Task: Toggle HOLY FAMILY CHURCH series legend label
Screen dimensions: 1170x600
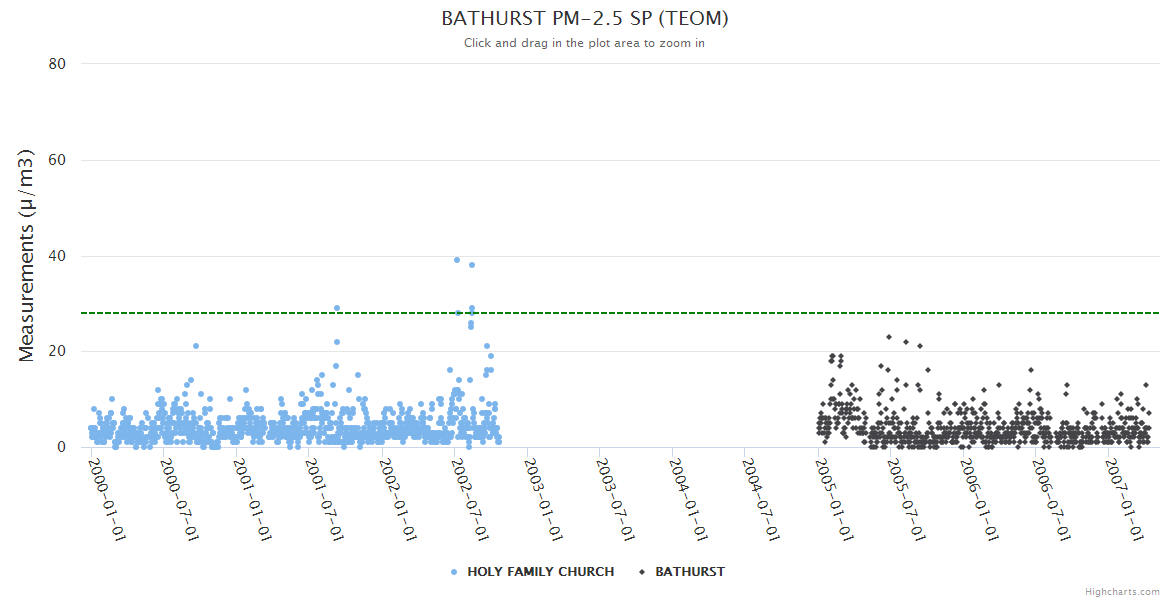Action: pos(540,572)
